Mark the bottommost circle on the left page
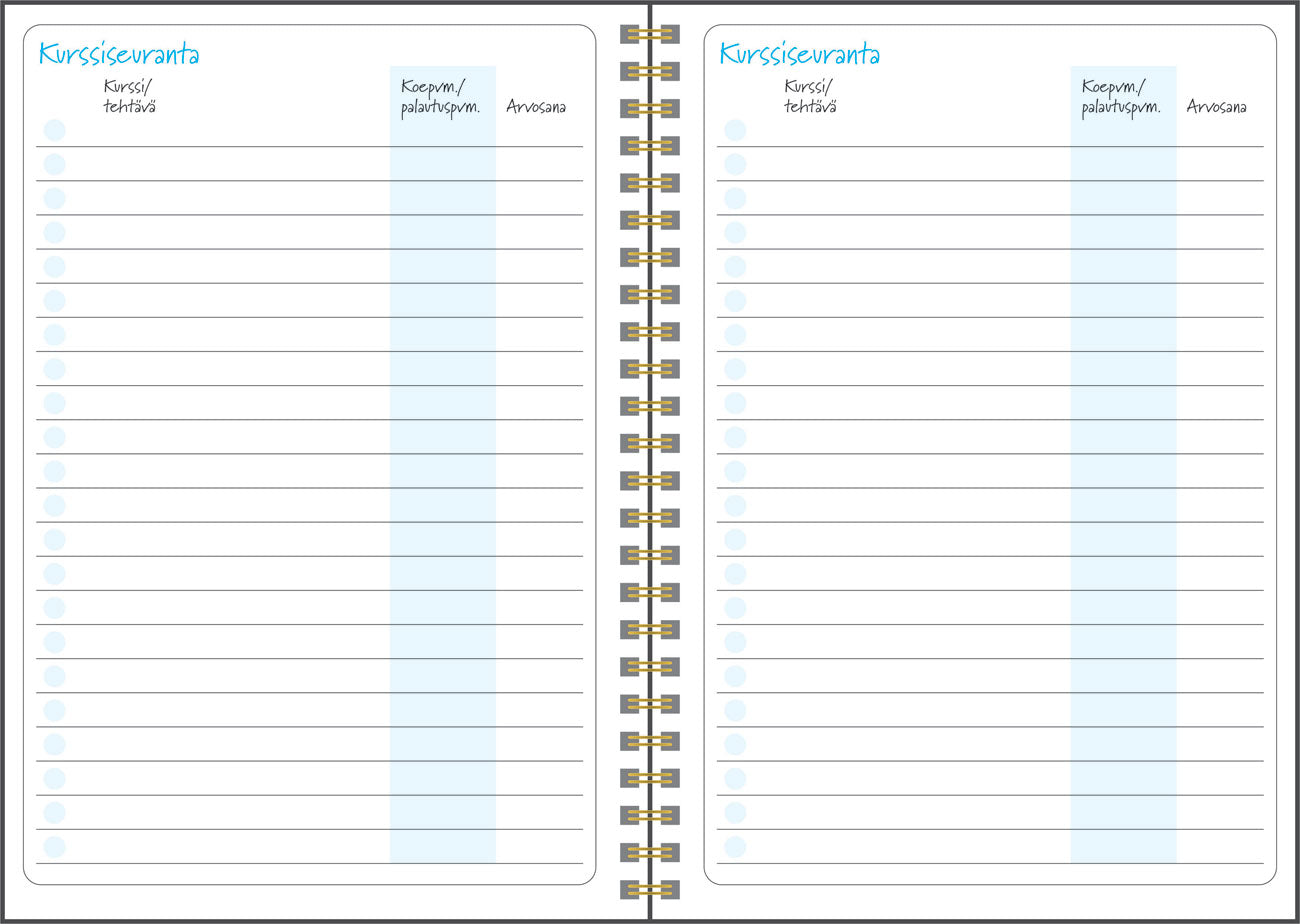This screenshot has height=924, width=1300. point(54,847)
